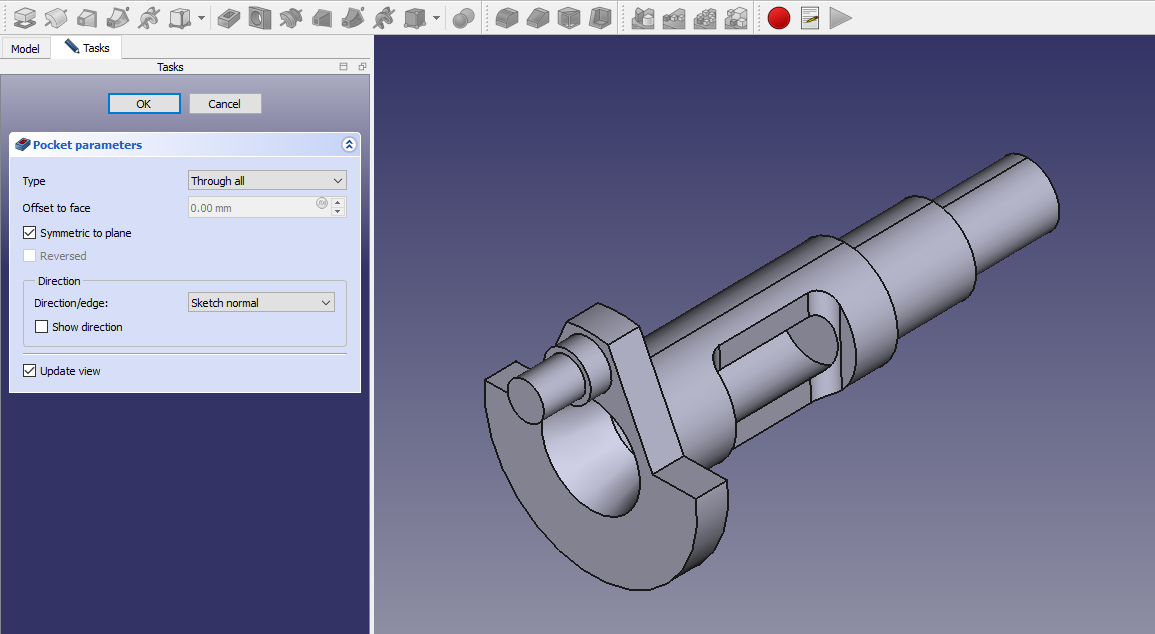
Task: Start macro recording with red circle
Action: (x=779, y=17)
